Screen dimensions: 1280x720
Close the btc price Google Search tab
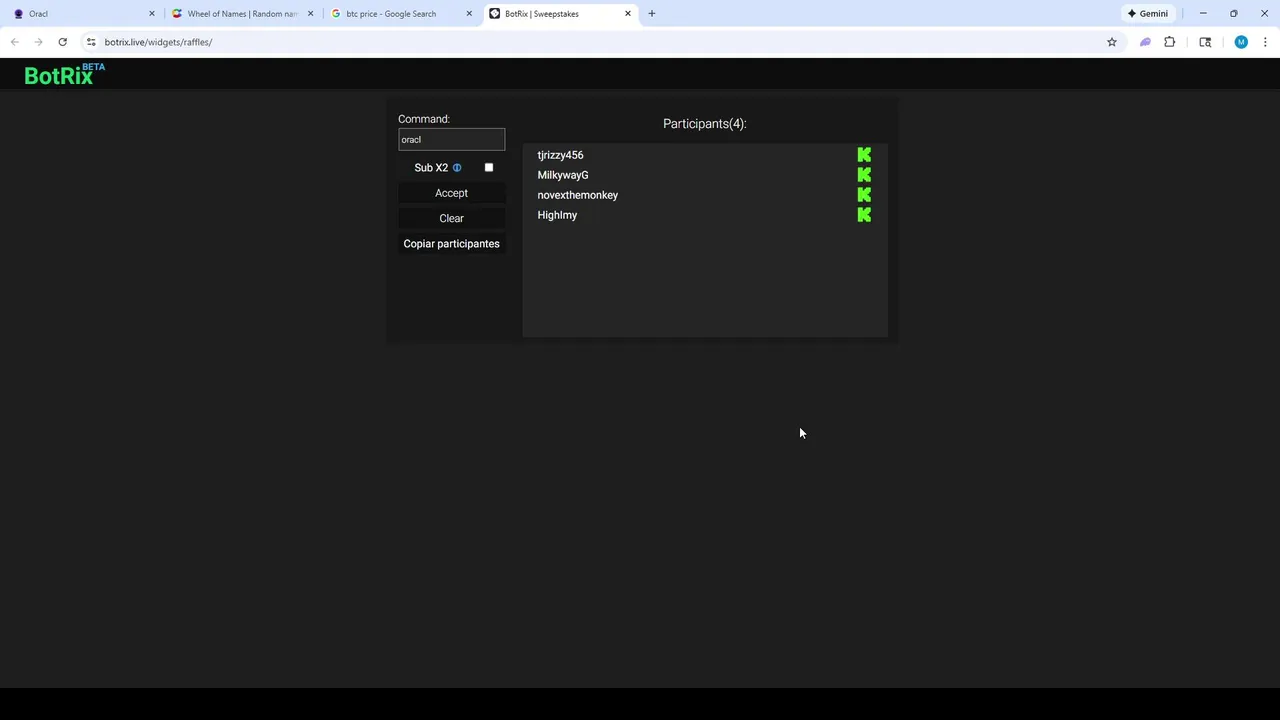pos(469,14)
